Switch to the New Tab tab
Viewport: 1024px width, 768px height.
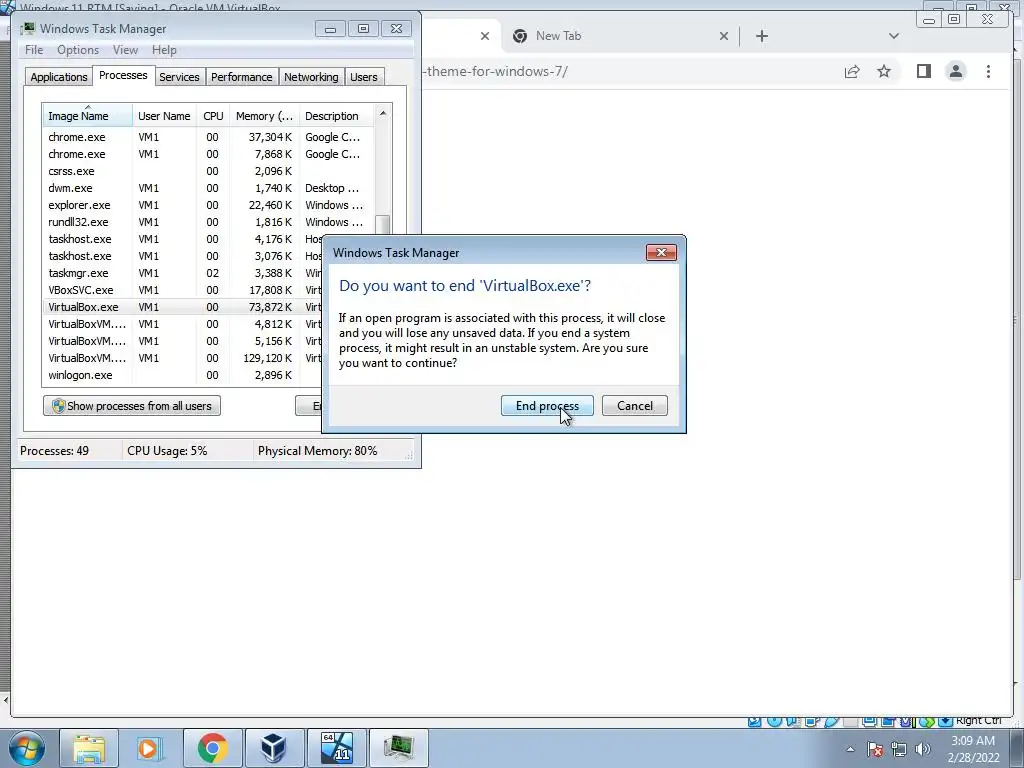point(619,36)
